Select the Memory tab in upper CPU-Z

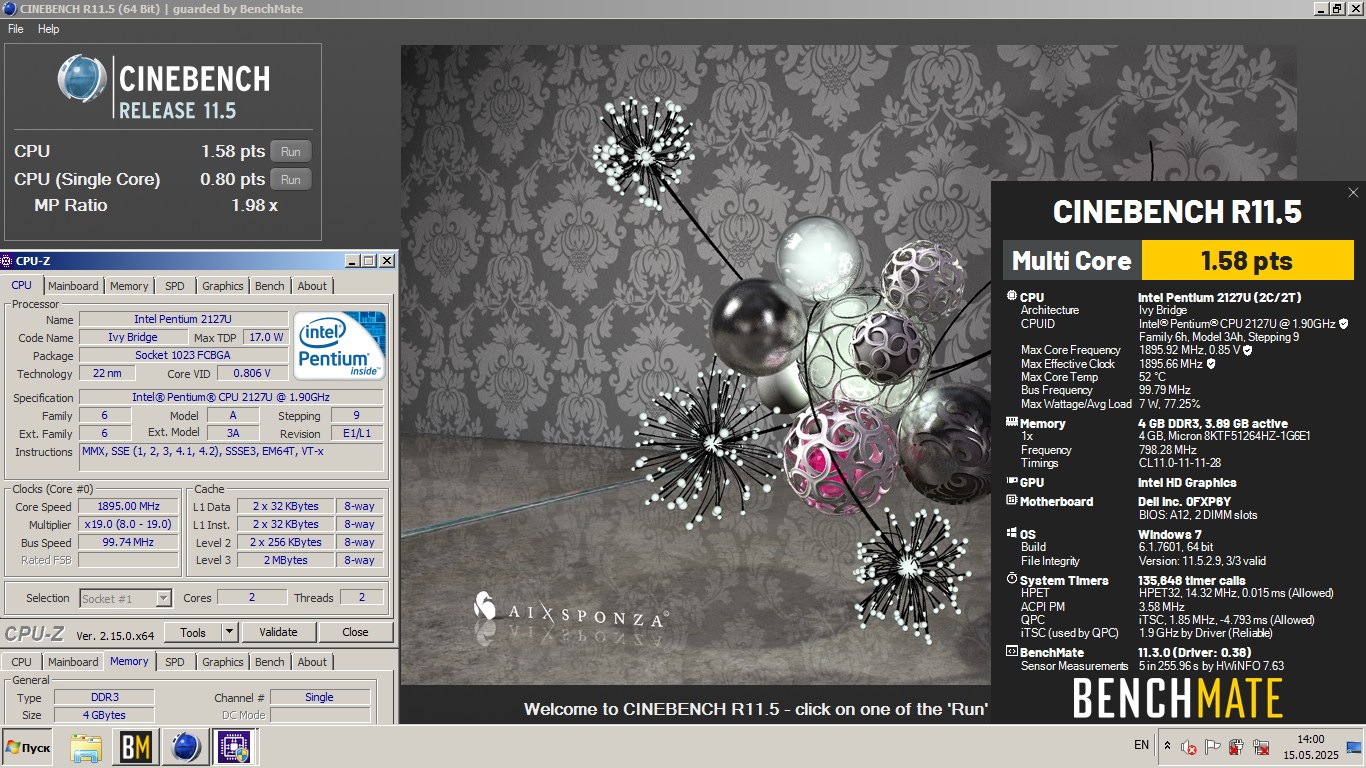[129, 286]
